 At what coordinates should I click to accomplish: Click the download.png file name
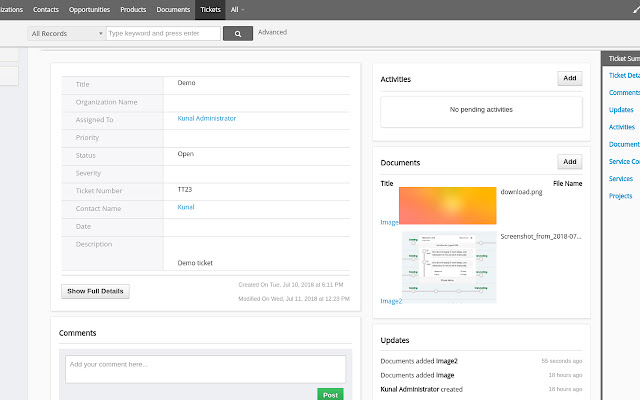tap(521, 192)
